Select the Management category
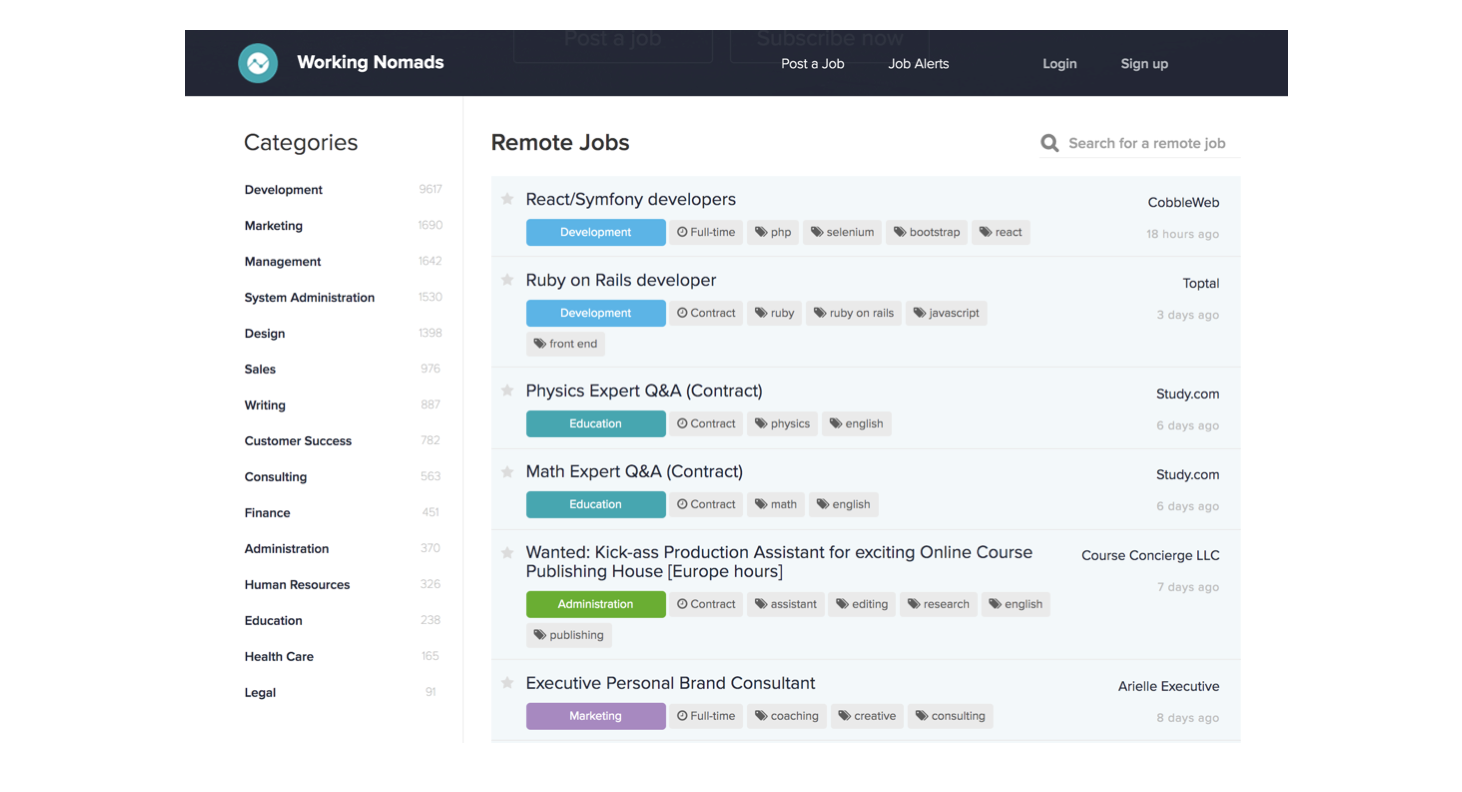The height and width of the screenshot is (792, 1462). pos(283,262)
